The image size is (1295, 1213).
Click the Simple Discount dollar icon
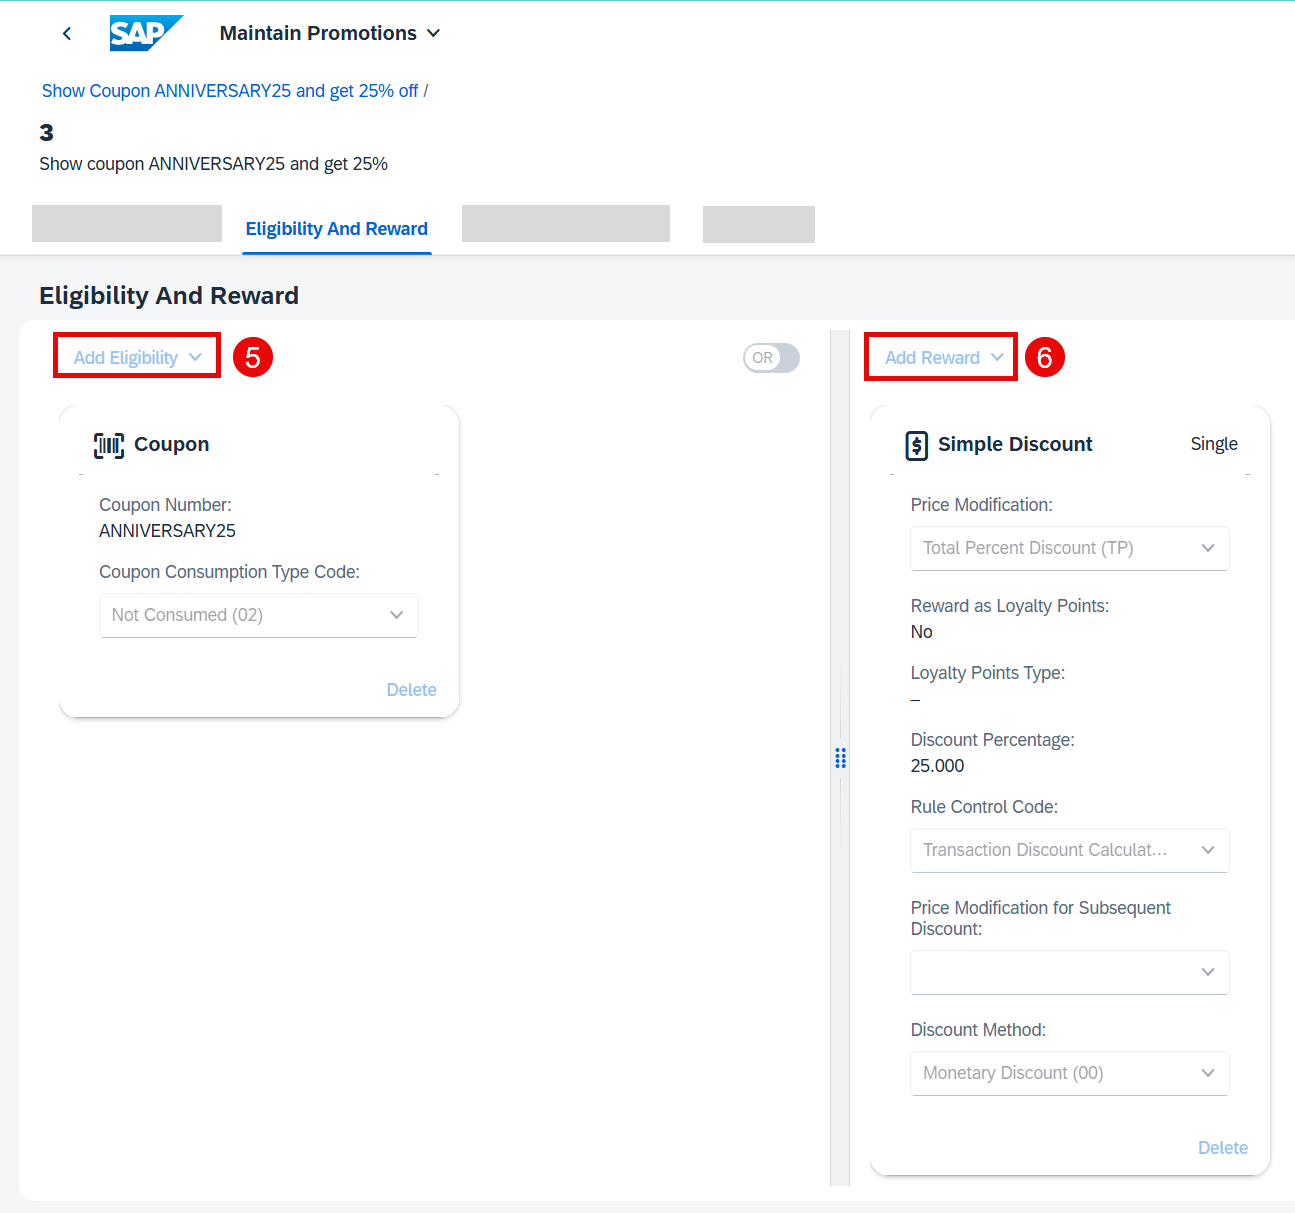(x=916, y=445)
